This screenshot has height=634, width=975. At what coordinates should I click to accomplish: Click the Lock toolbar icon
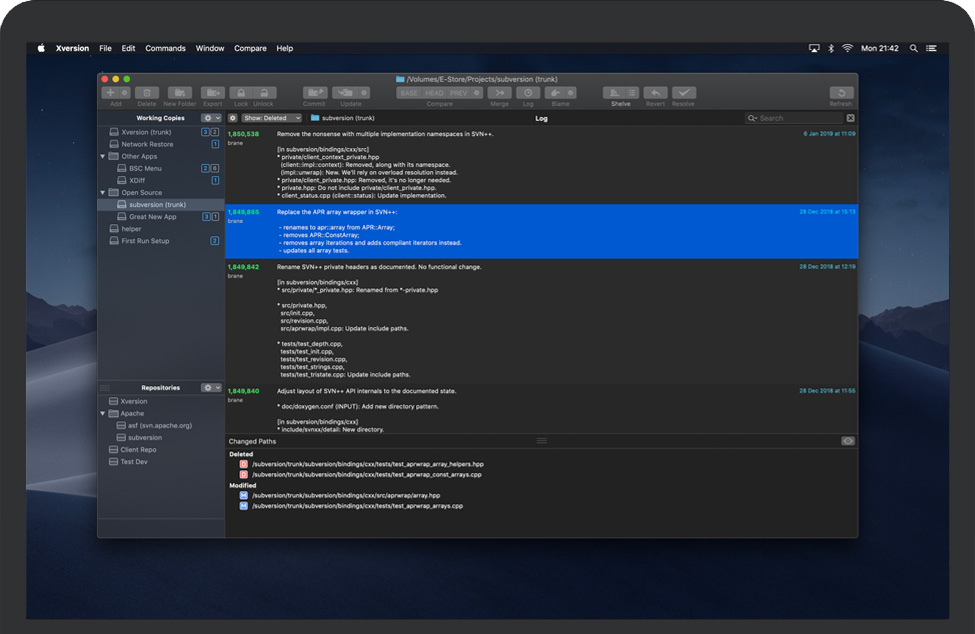tap(241, 93)
